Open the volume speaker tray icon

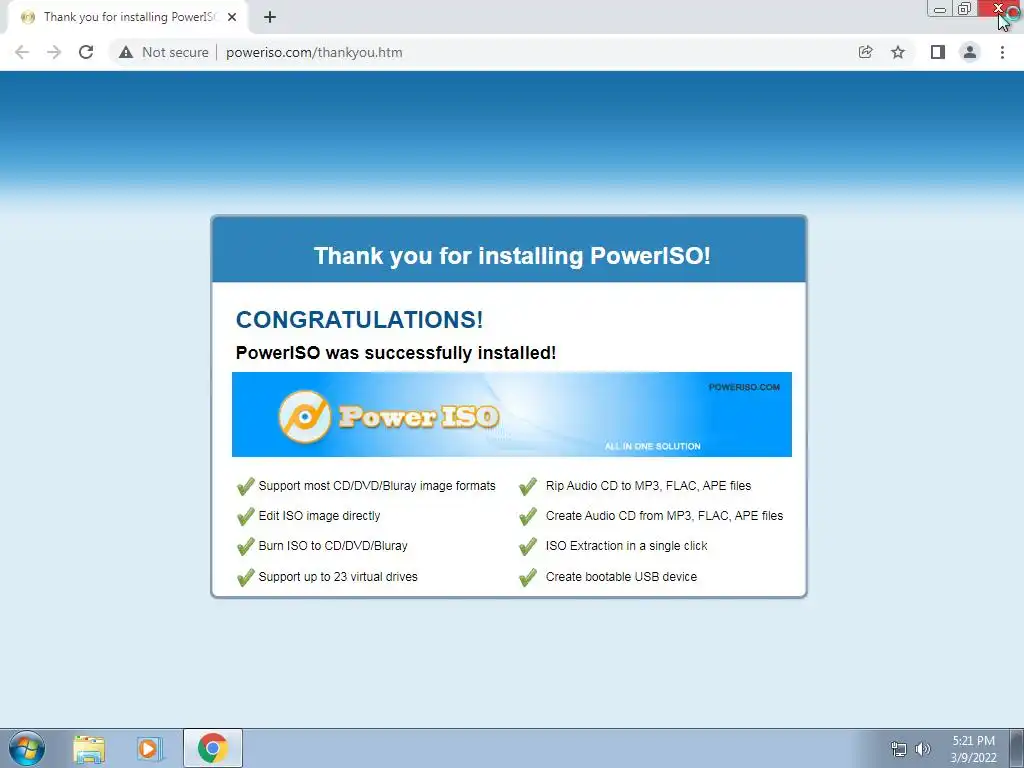coord(922,749)
